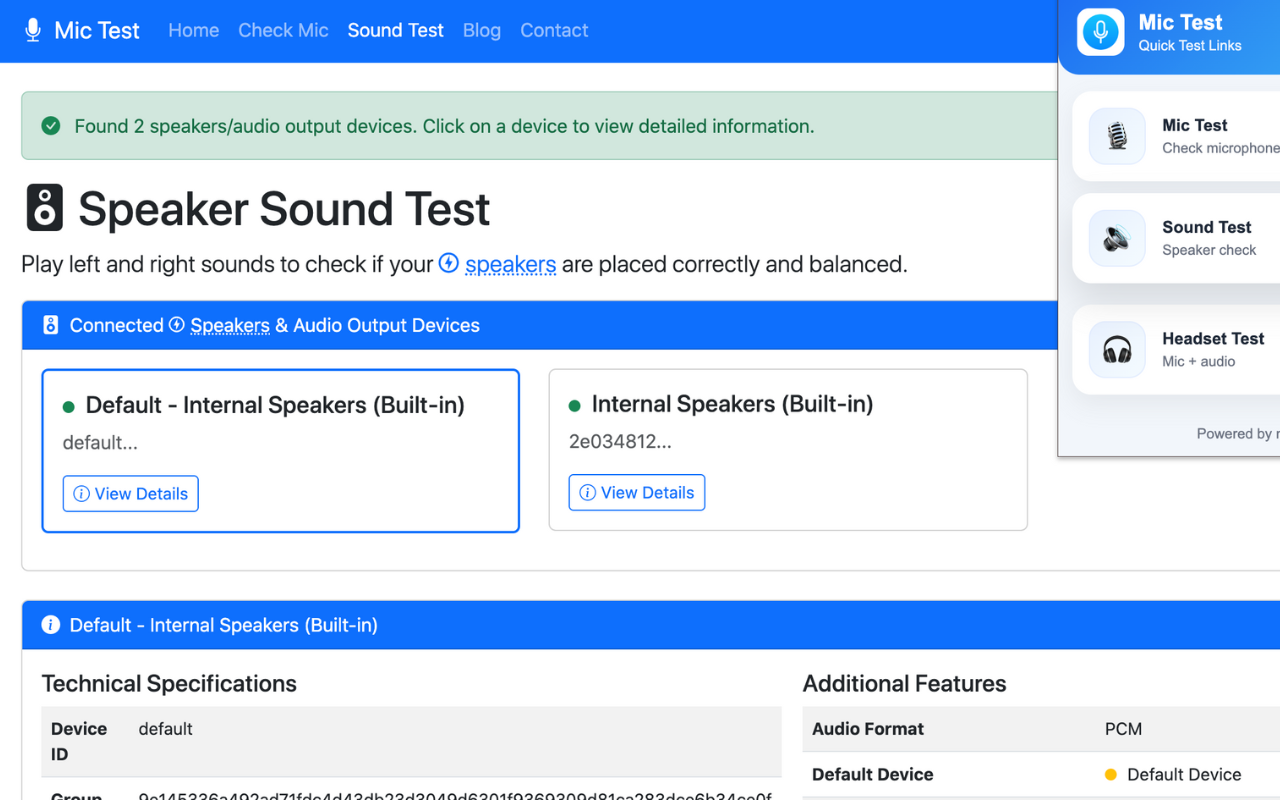Click the green success checkmark icon
The height and width of the screenshot is (800, 1280).
[51, 126]
